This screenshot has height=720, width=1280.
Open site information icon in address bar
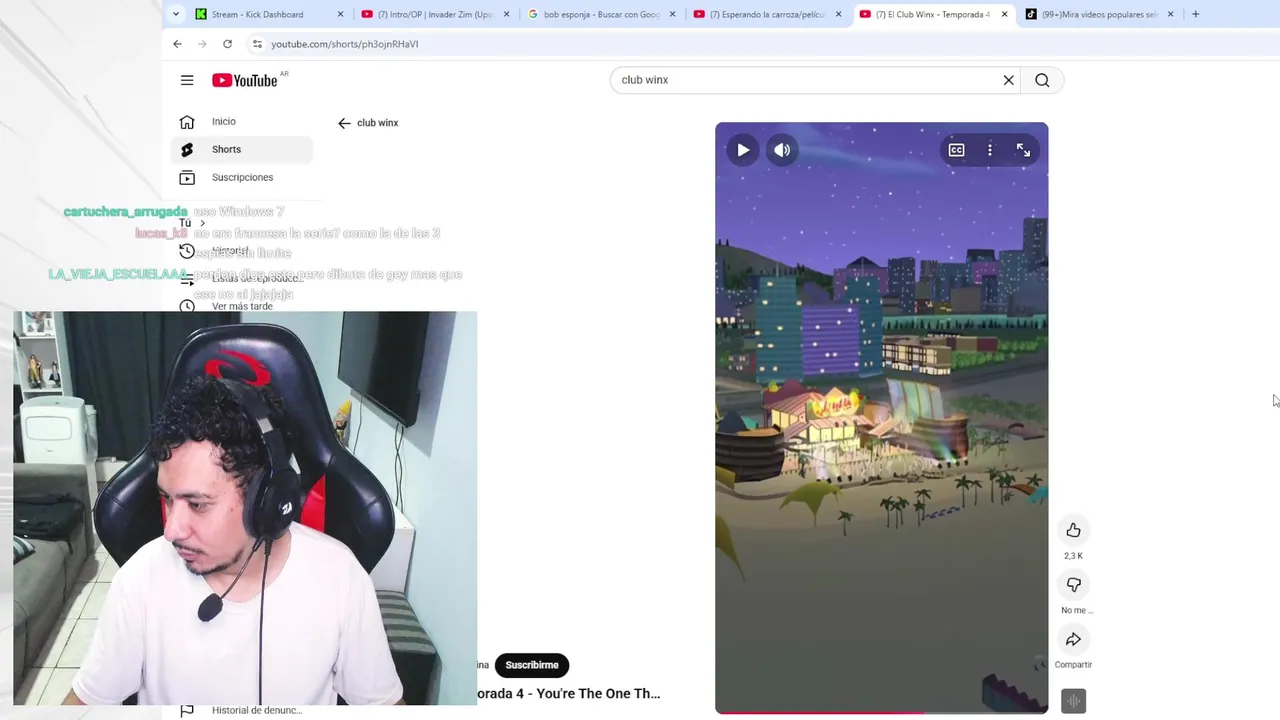(x=257, y=44)
